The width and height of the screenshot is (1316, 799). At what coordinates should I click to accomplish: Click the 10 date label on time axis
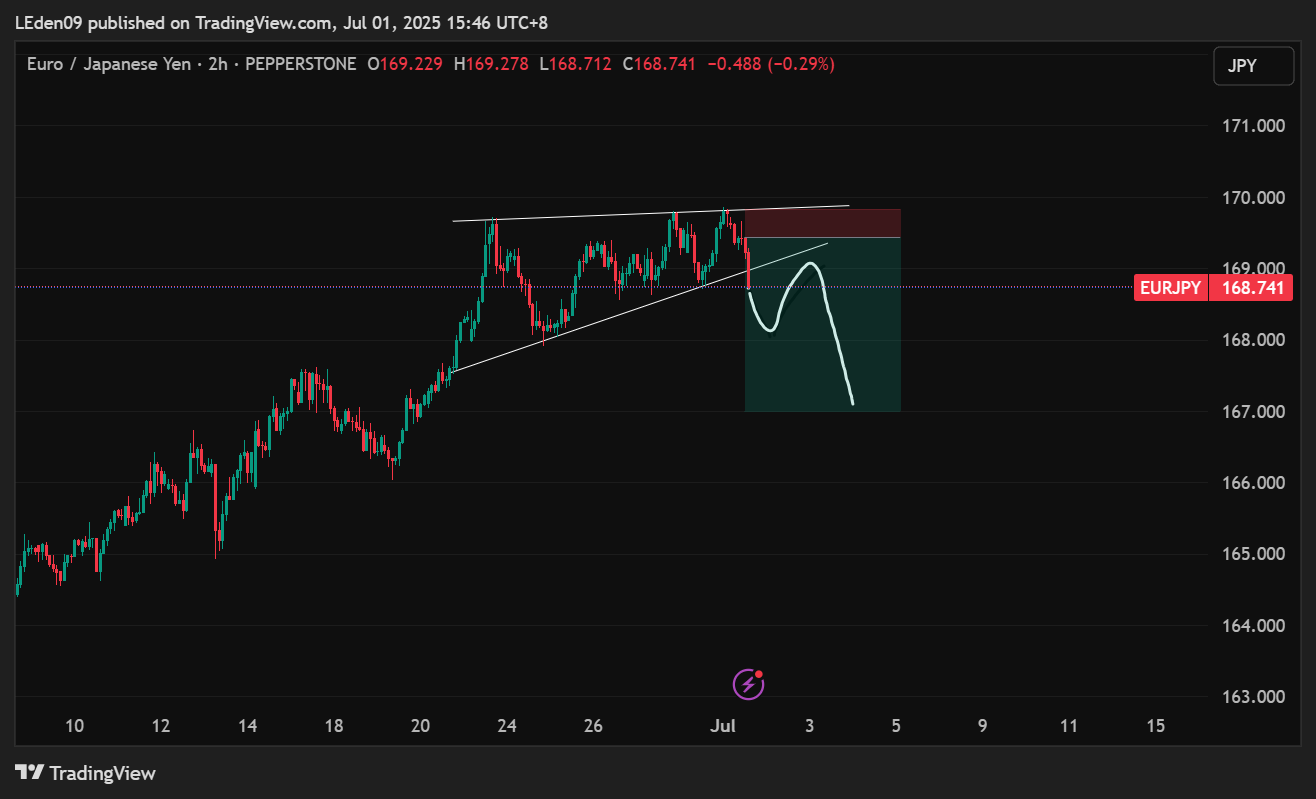74,726
